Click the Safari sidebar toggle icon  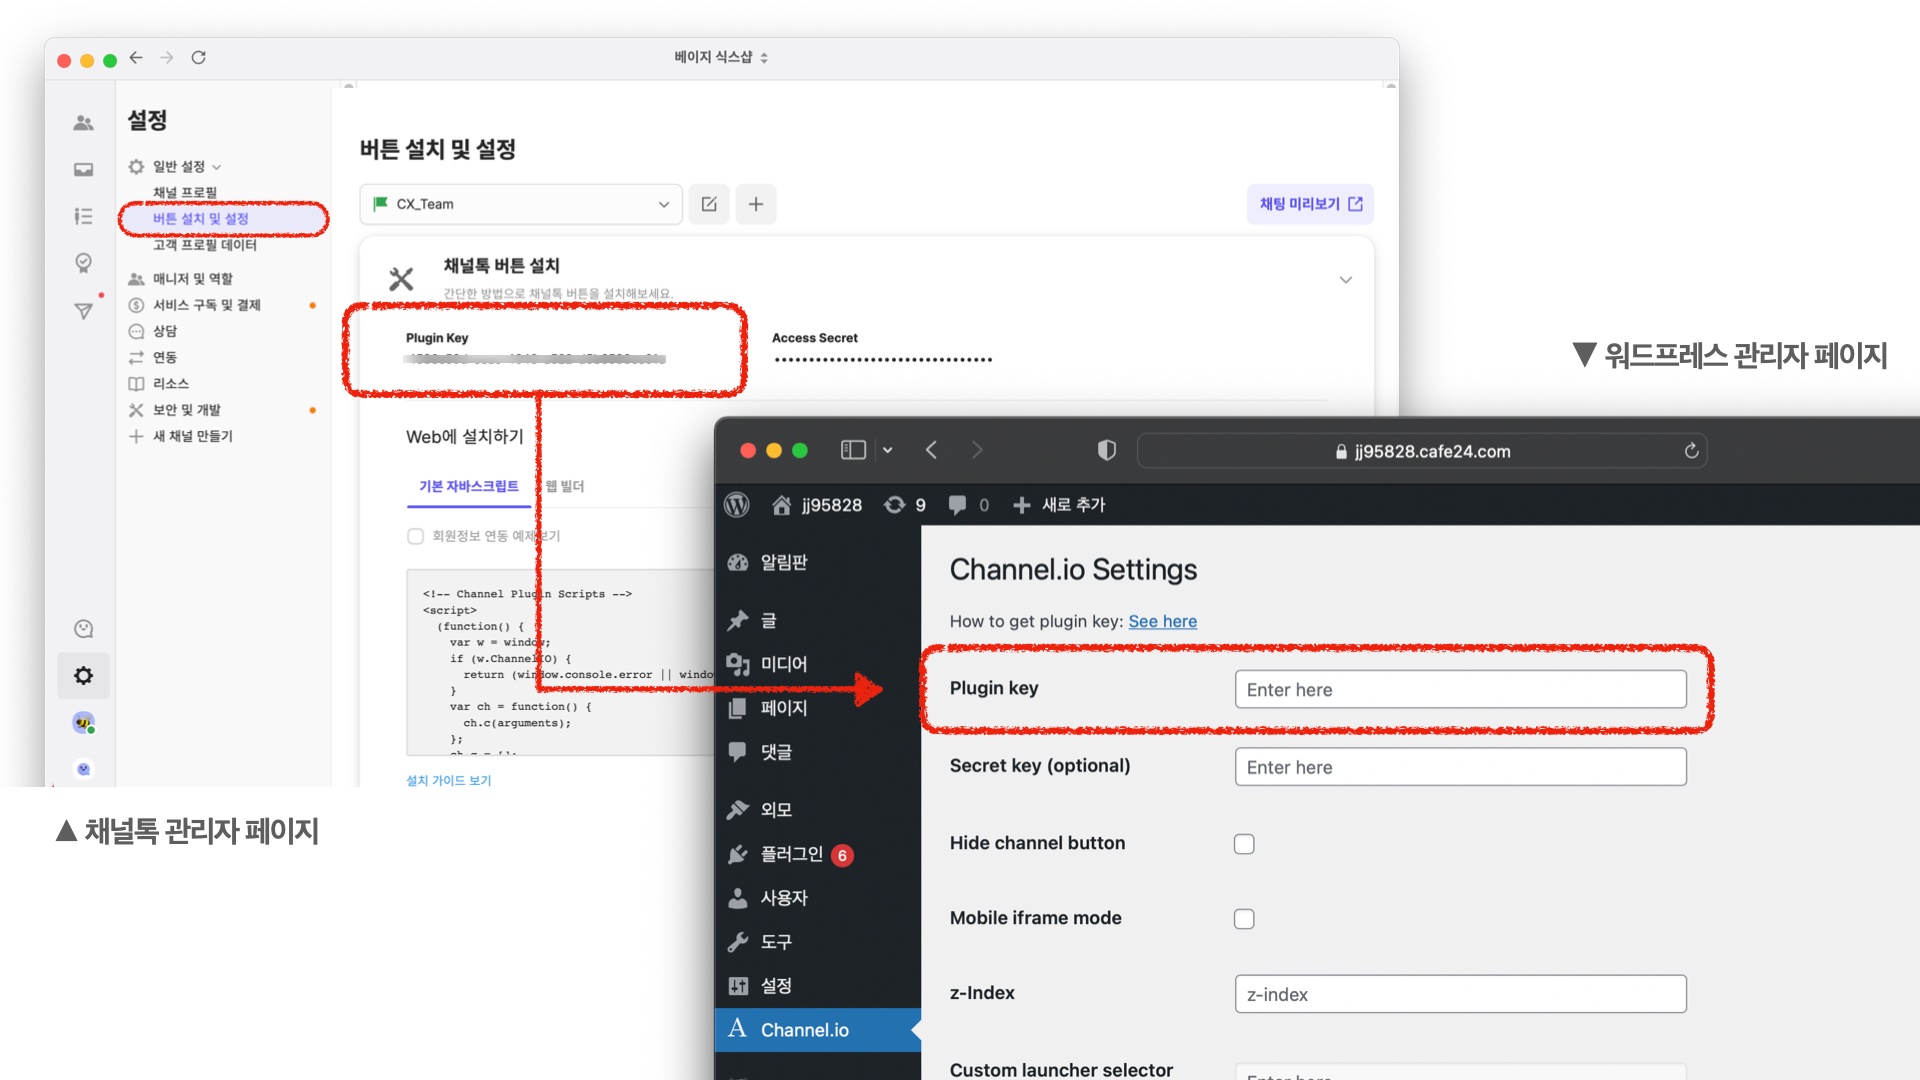pyautogui.click(x=853, y=450)
